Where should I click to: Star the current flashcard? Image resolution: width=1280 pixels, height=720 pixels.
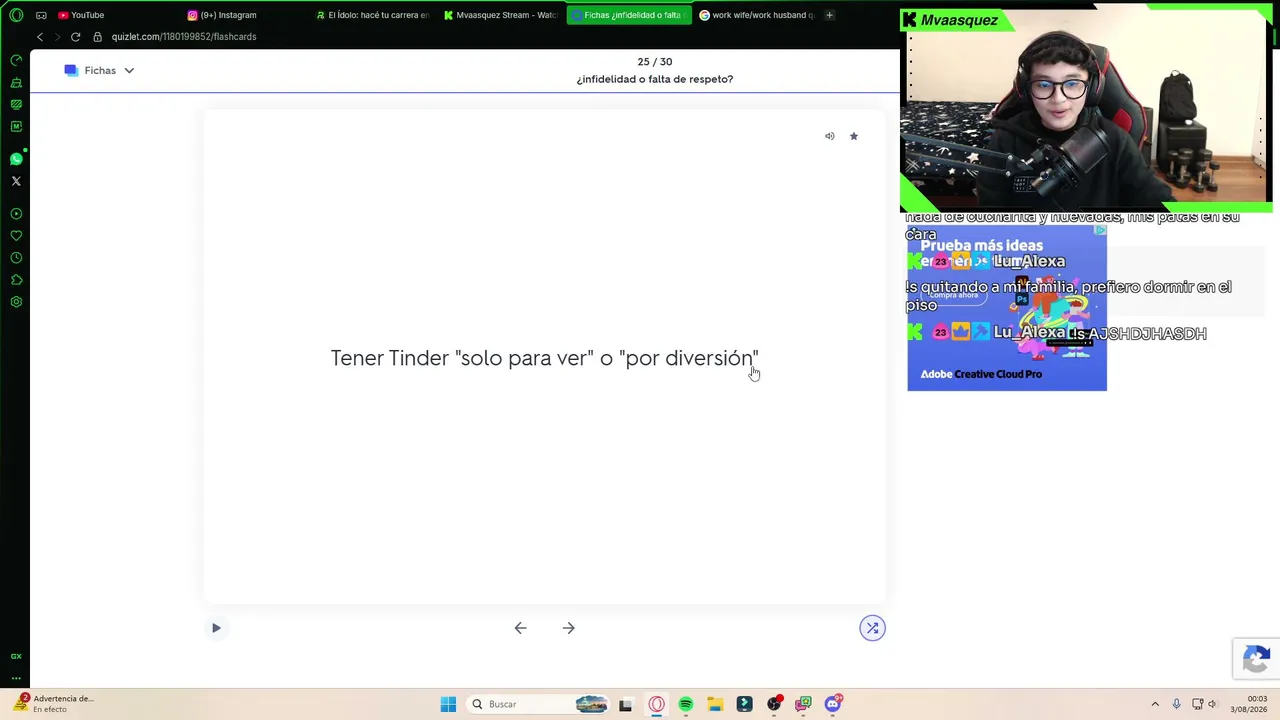854,136
